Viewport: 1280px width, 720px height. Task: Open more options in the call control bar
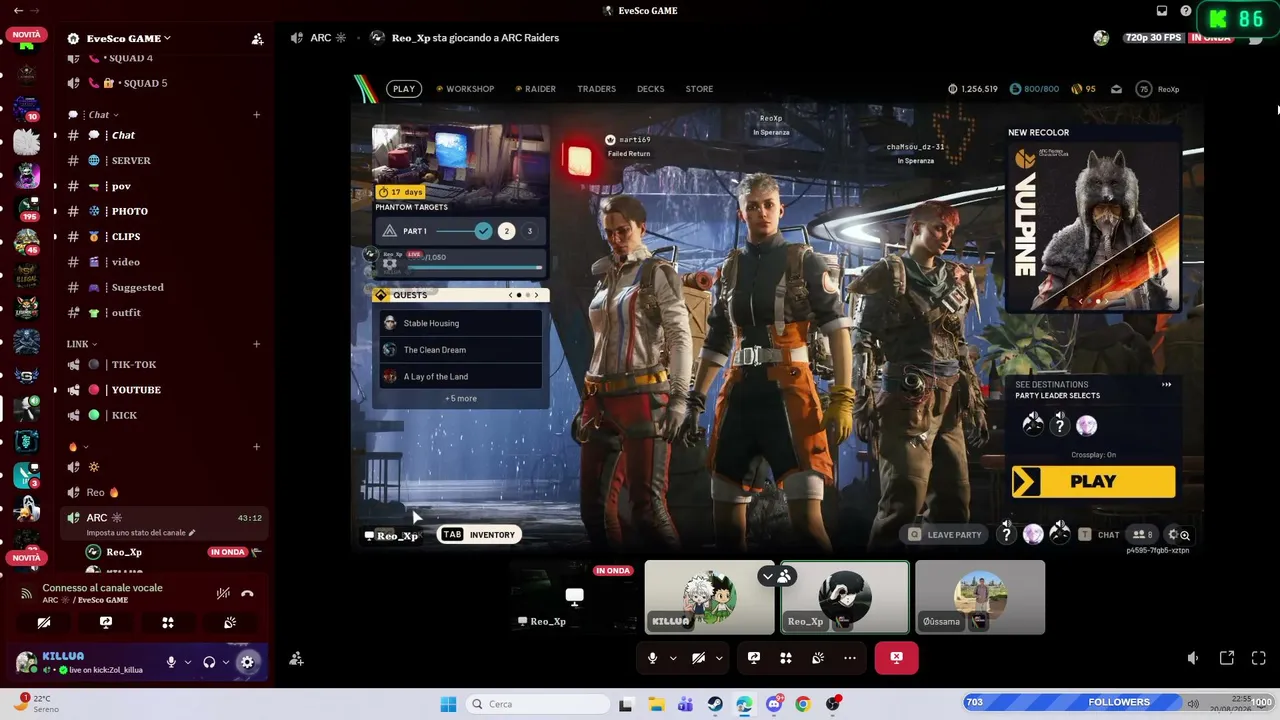pyautogui.click(x=850, y=658)
